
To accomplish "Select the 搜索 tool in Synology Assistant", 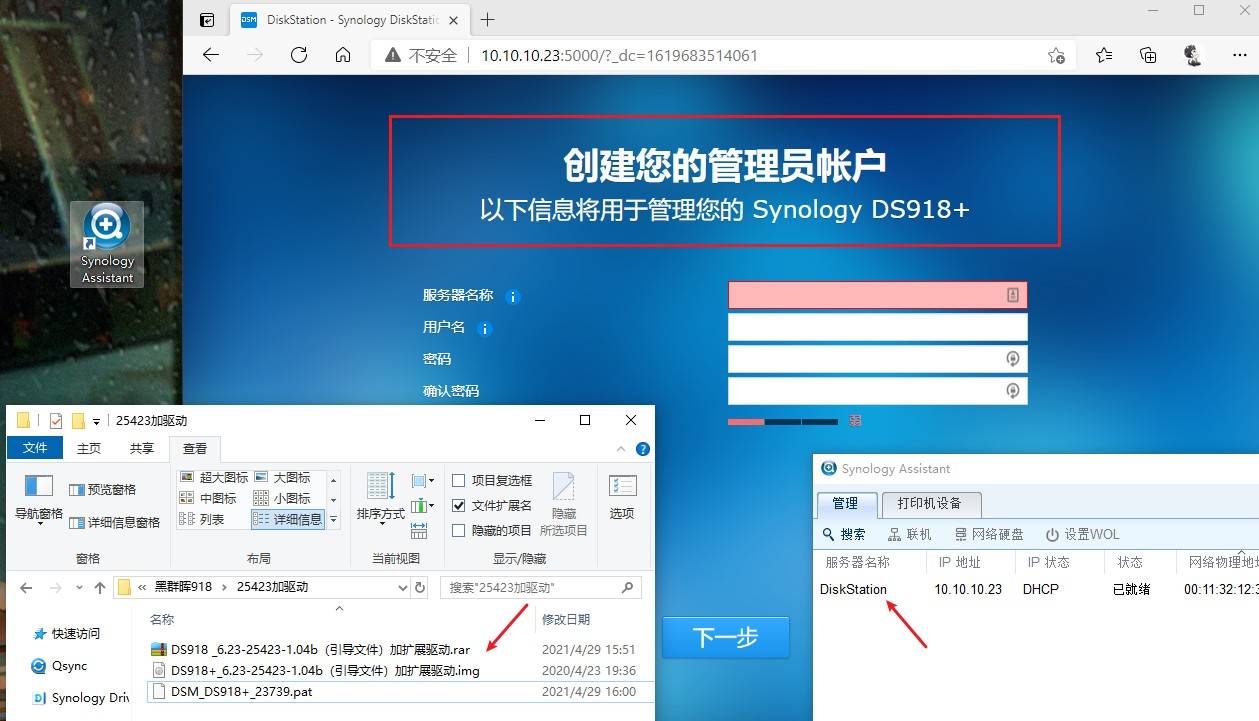I will point(848,533).
